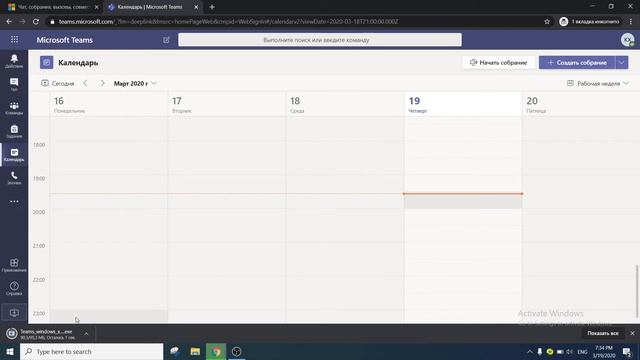
Task: Open the Activity feed in the sidebar
Action: coord(14,61)
